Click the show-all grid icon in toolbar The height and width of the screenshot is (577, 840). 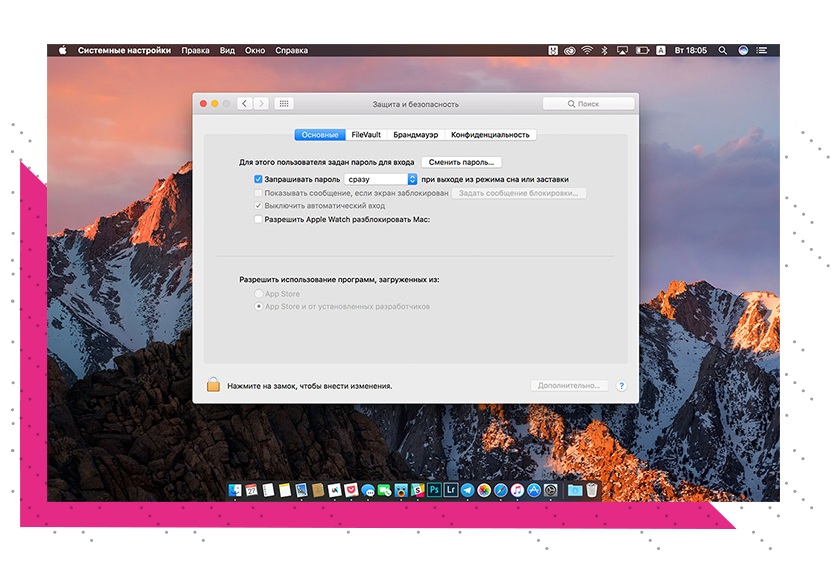tap(283, 104)
